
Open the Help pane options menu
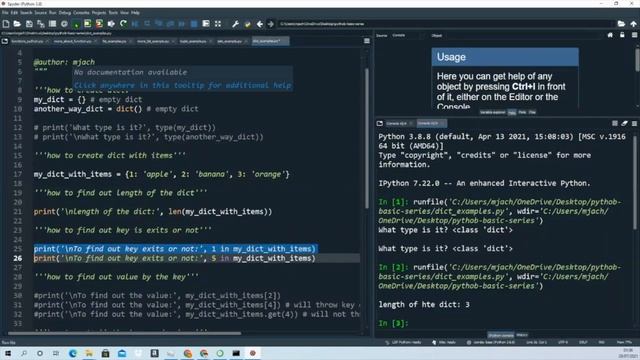634,36
